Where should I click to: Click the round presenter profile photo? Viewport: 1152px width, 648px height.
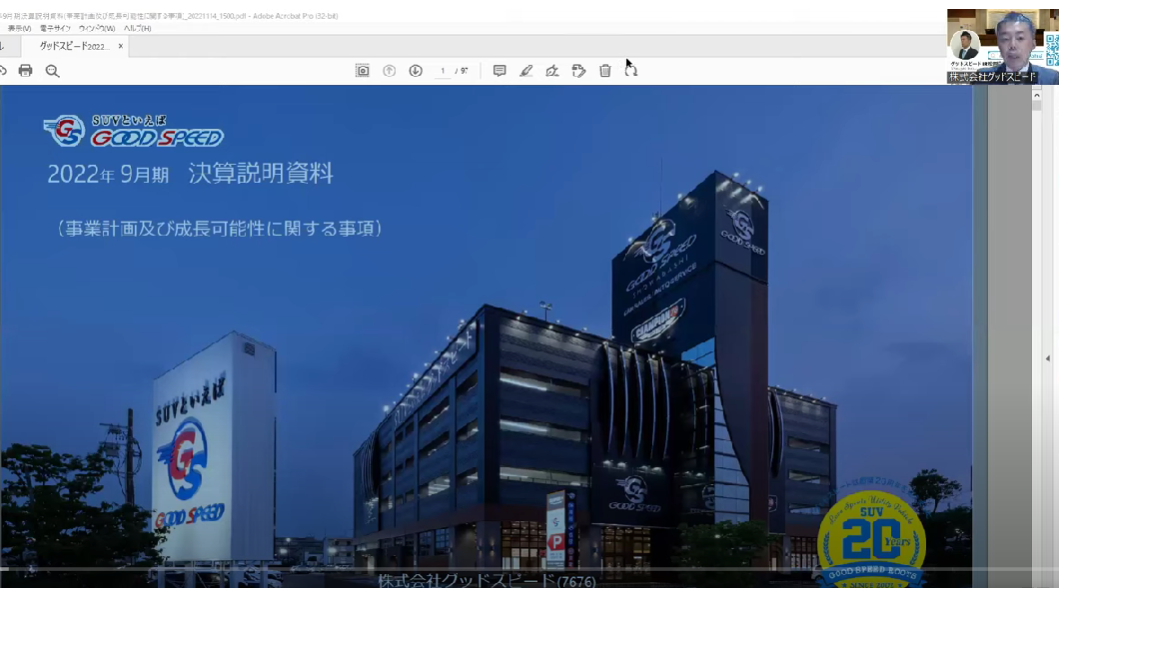[x=965, y=45]
